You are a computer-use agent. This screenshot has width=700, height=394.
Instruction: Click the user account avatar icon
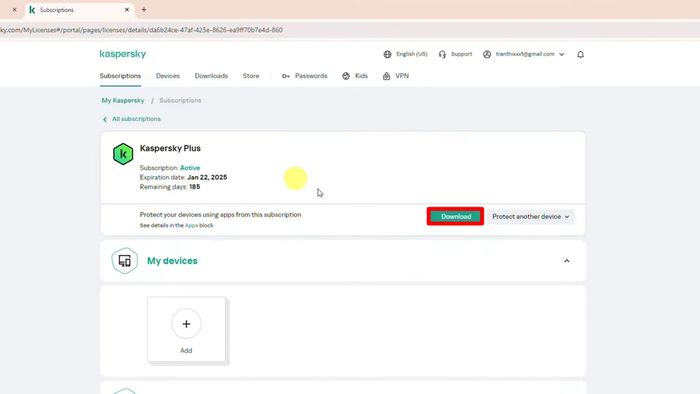click(487, 54)
